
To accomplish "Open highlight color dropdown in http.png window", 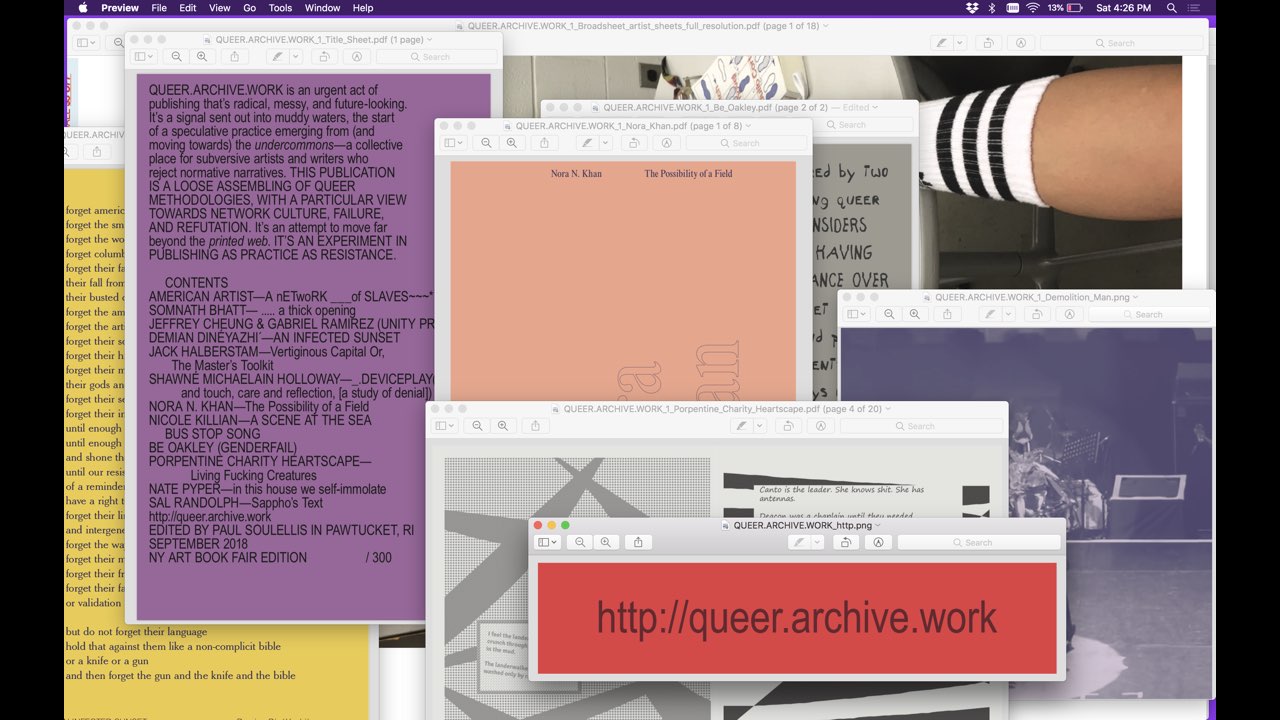I will tap(817, 542).
